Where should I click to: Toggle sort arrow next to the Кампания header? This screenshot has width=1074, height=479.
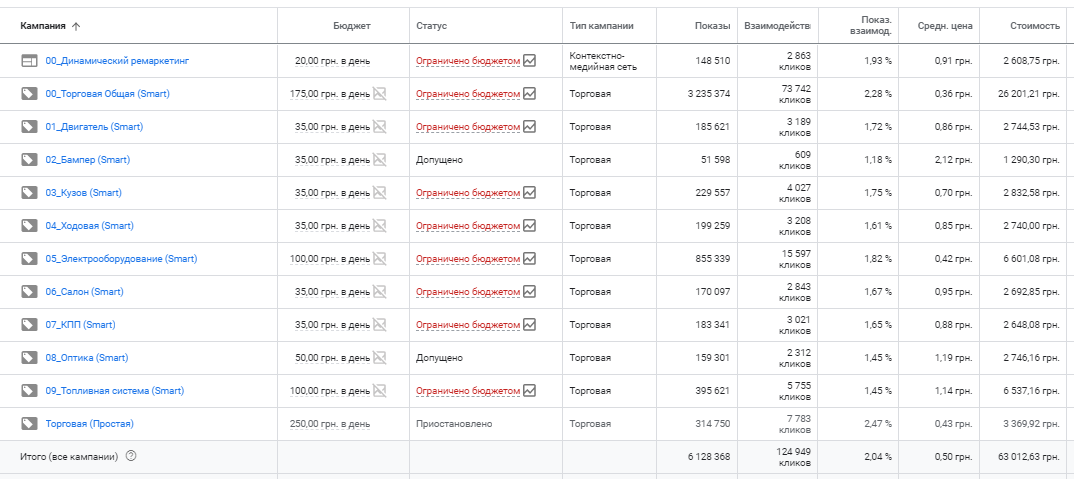tap(76, 26)
